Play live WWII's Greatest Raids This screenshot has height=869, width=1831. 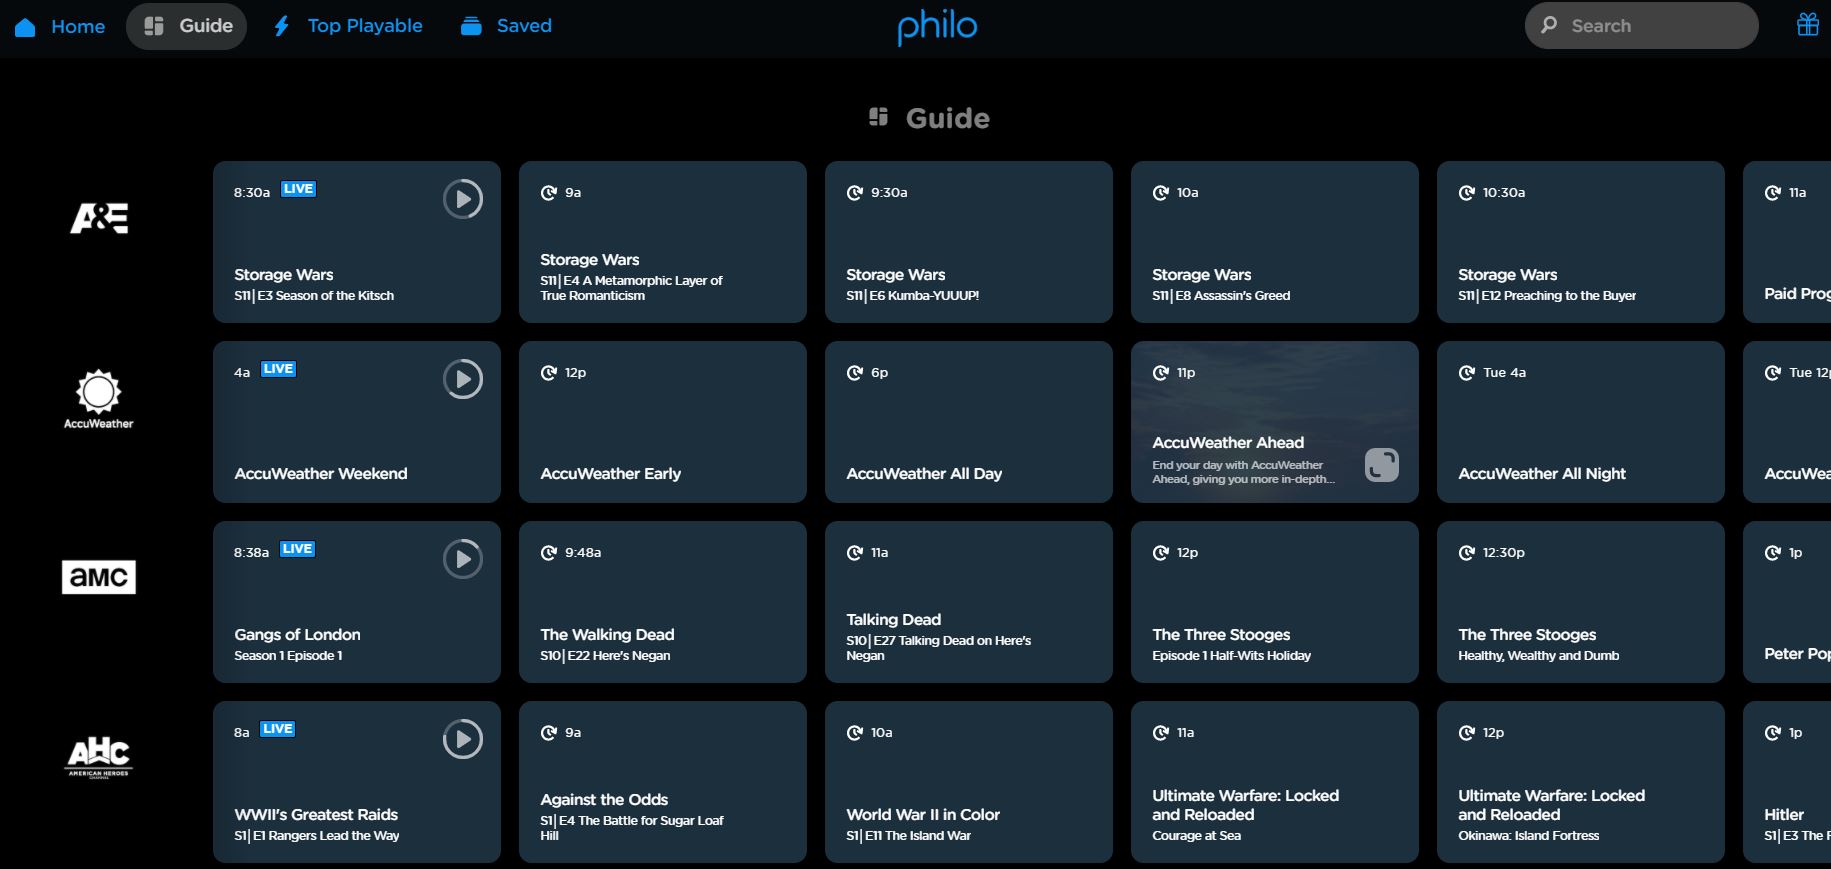pos(462,739)
